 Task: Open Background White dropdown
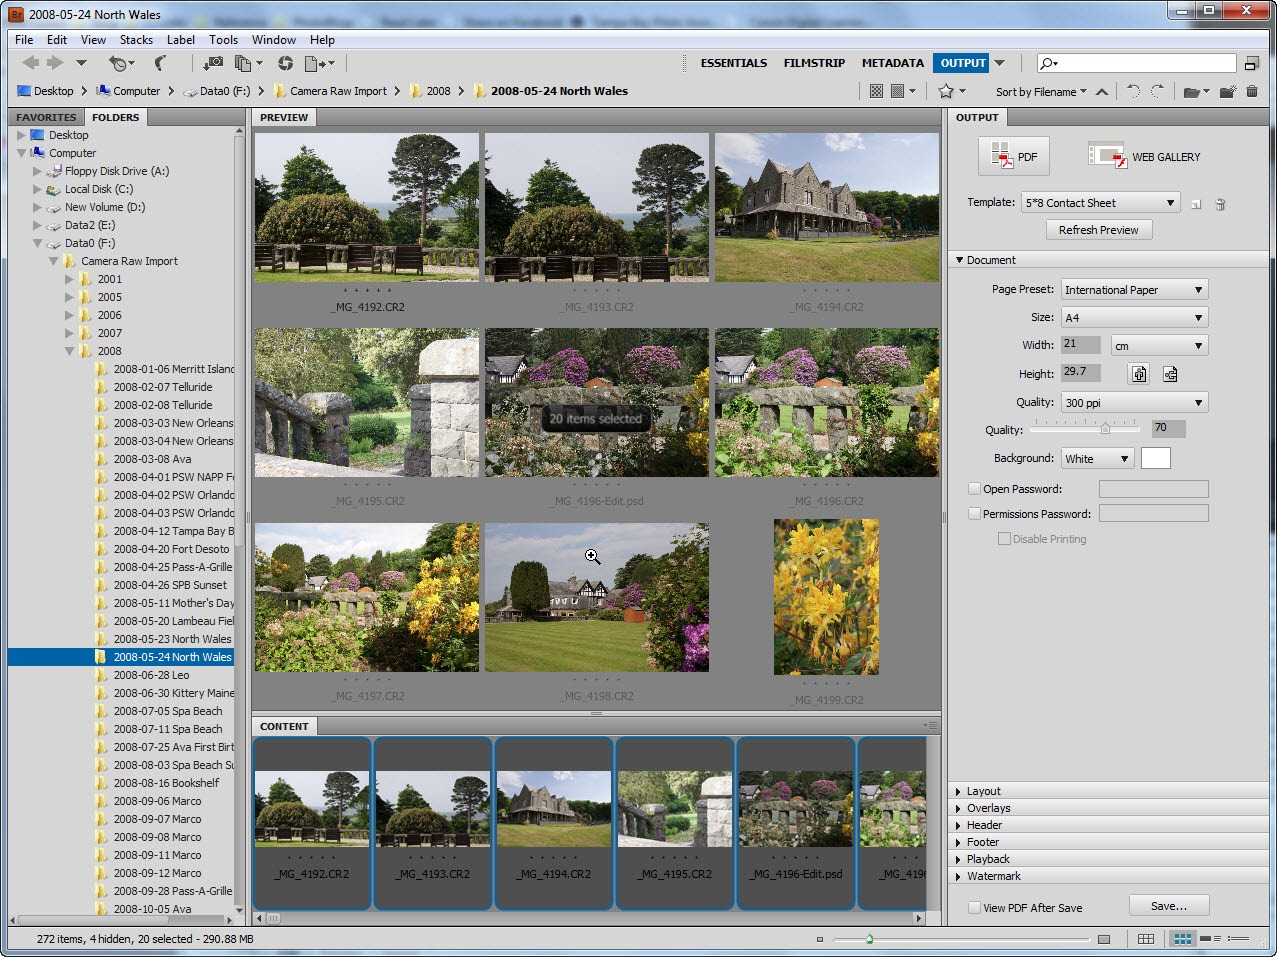click(1097, 459)
